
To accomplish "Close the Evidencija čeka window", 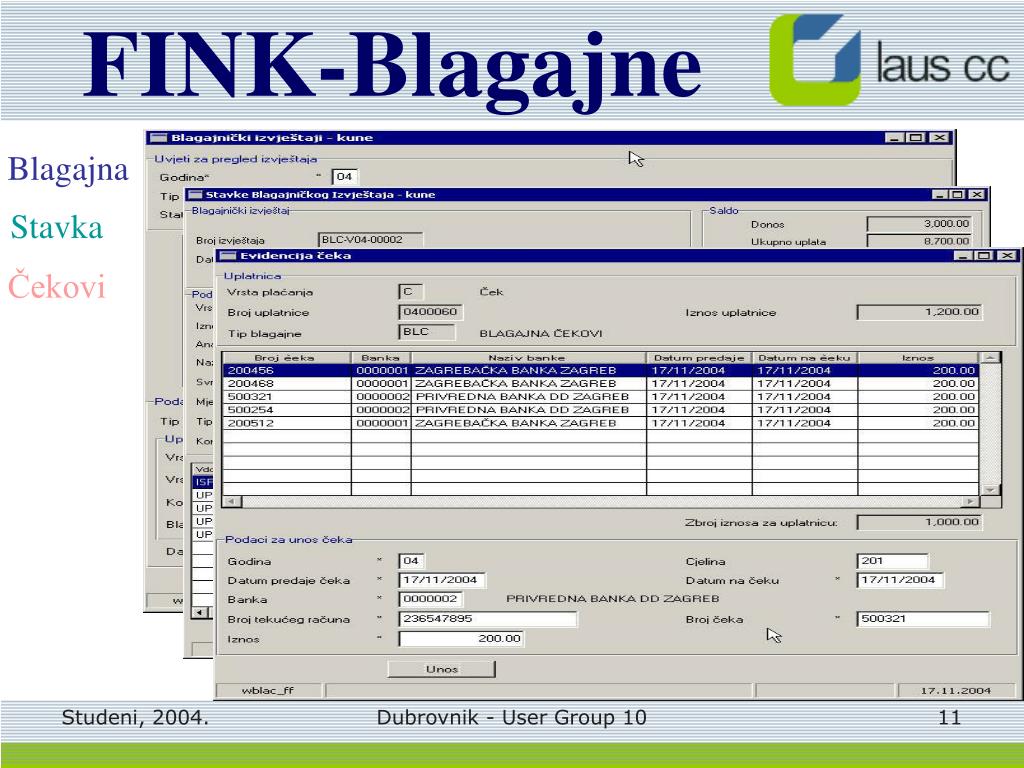I will tap(1007, 255).
